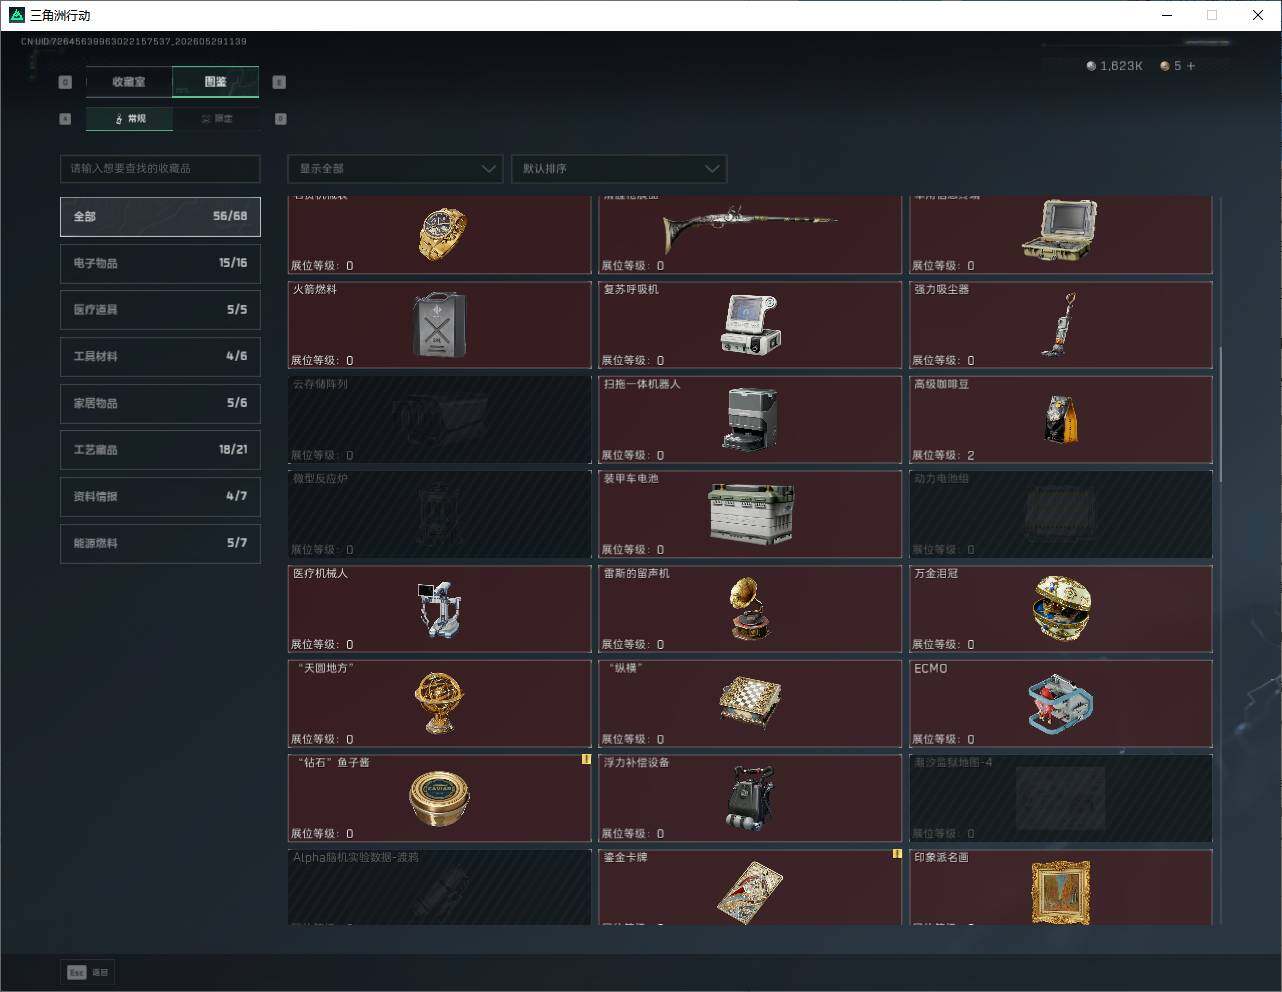Screen dimensions: 1282x992
Task: Select the "钻石"鱼子酱 caviar tin icon
Action: (440, 798)
